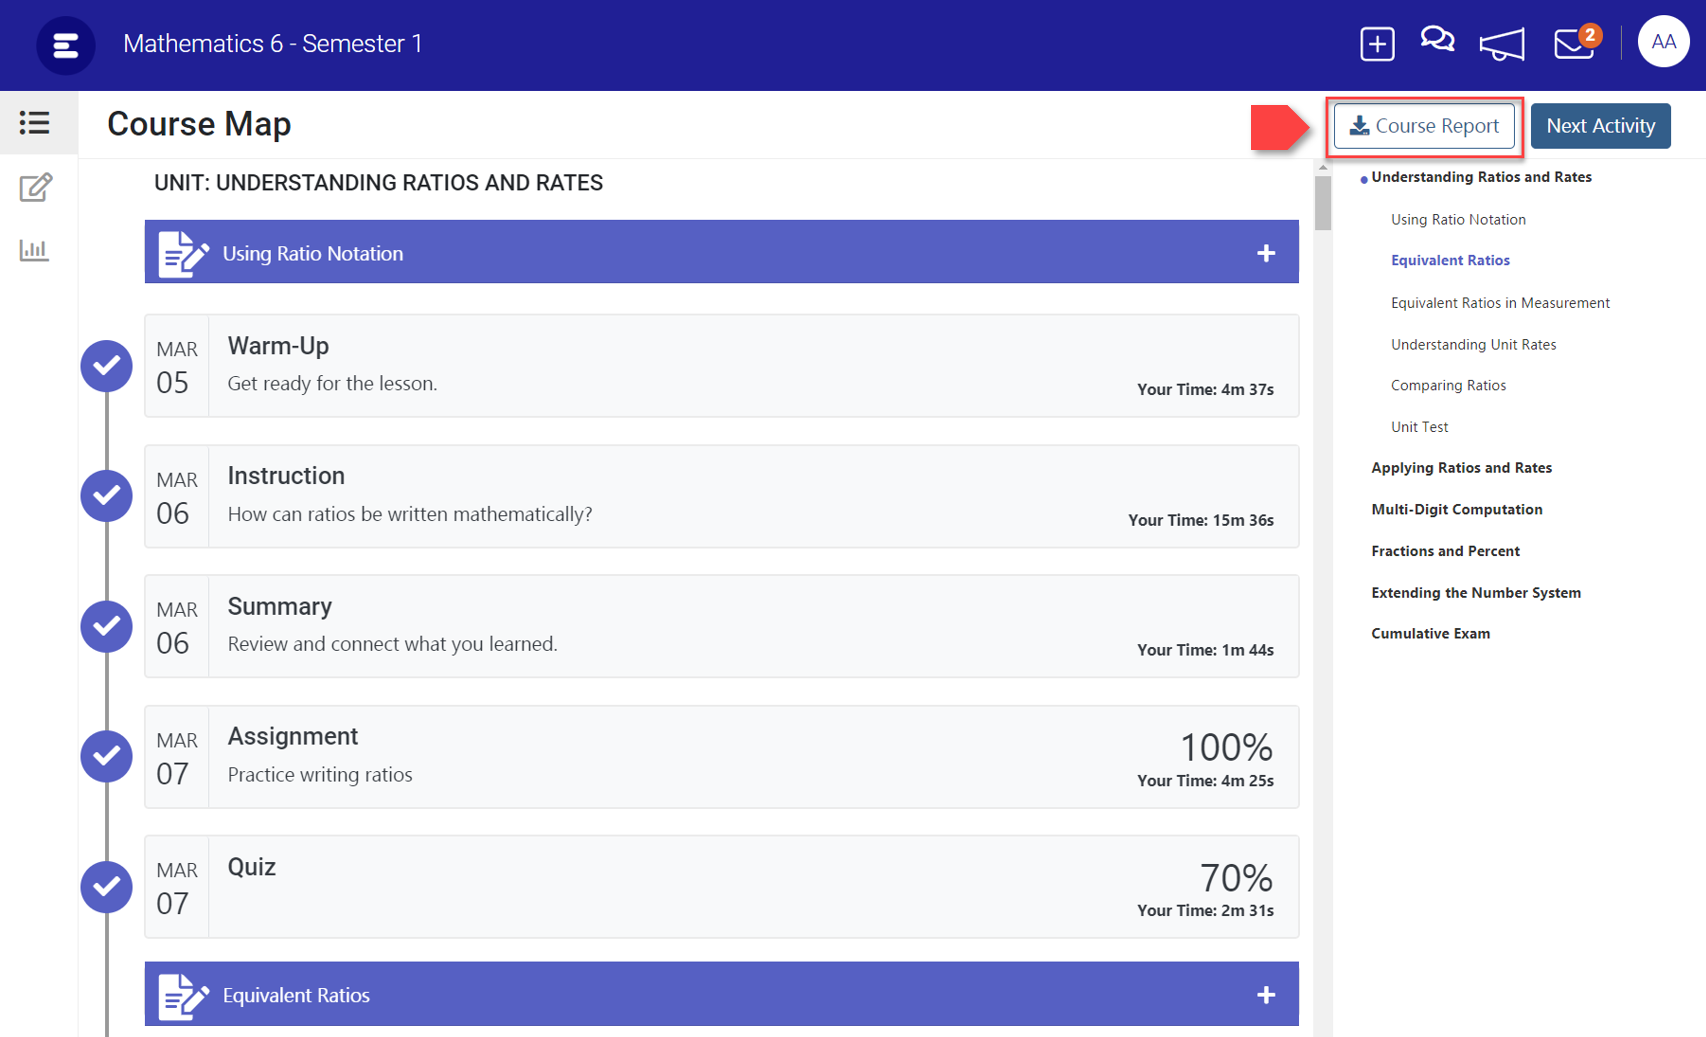Click the Warm-Up completed checkmark
Viewport: 1706px width, 1037px height.
point(107,366)
